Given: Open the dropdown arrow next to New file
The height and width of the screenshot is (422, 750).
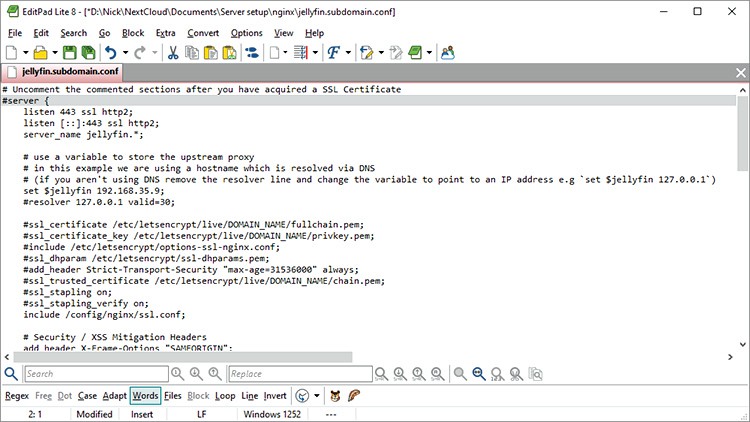Looking at the screenshot, I should [25, 53].
